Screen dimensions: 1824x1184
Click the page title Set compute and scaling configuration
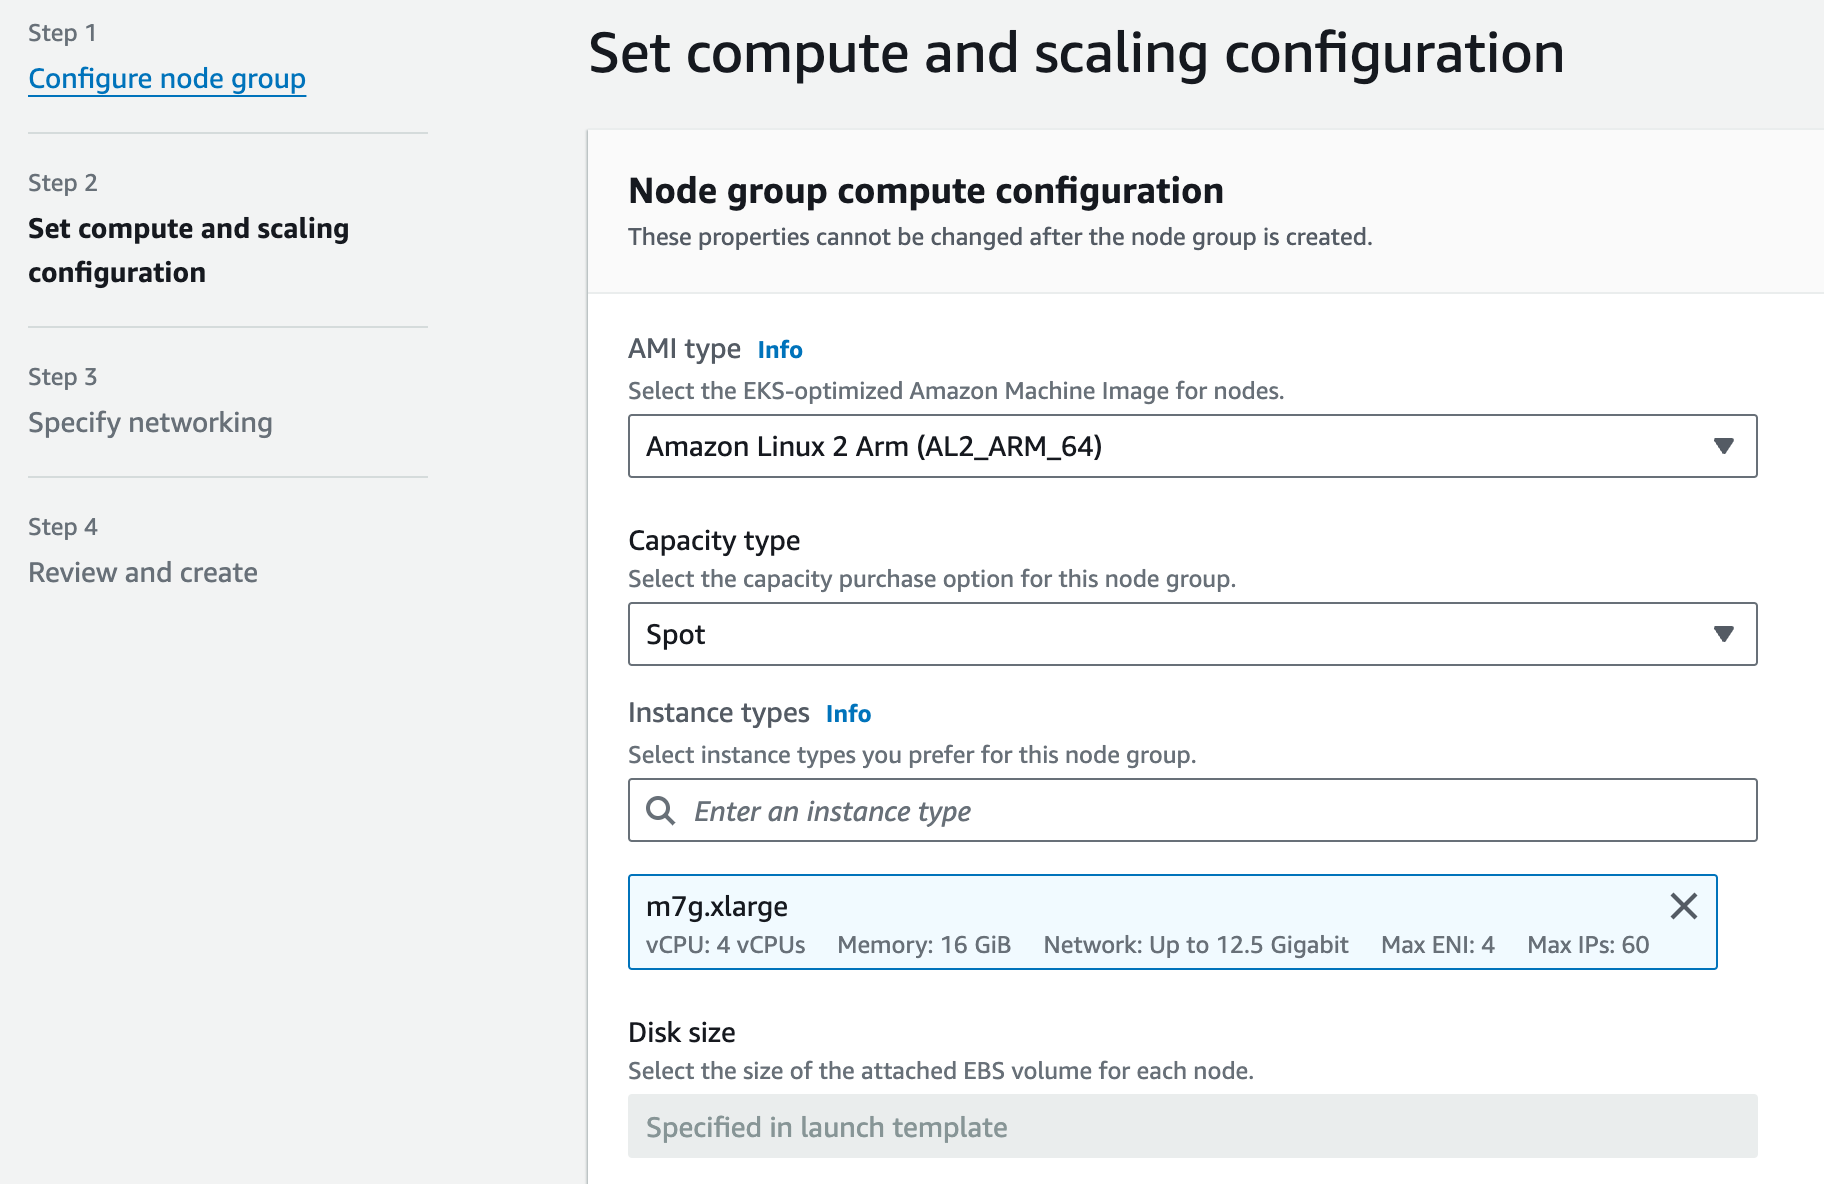pos(1076,53)
